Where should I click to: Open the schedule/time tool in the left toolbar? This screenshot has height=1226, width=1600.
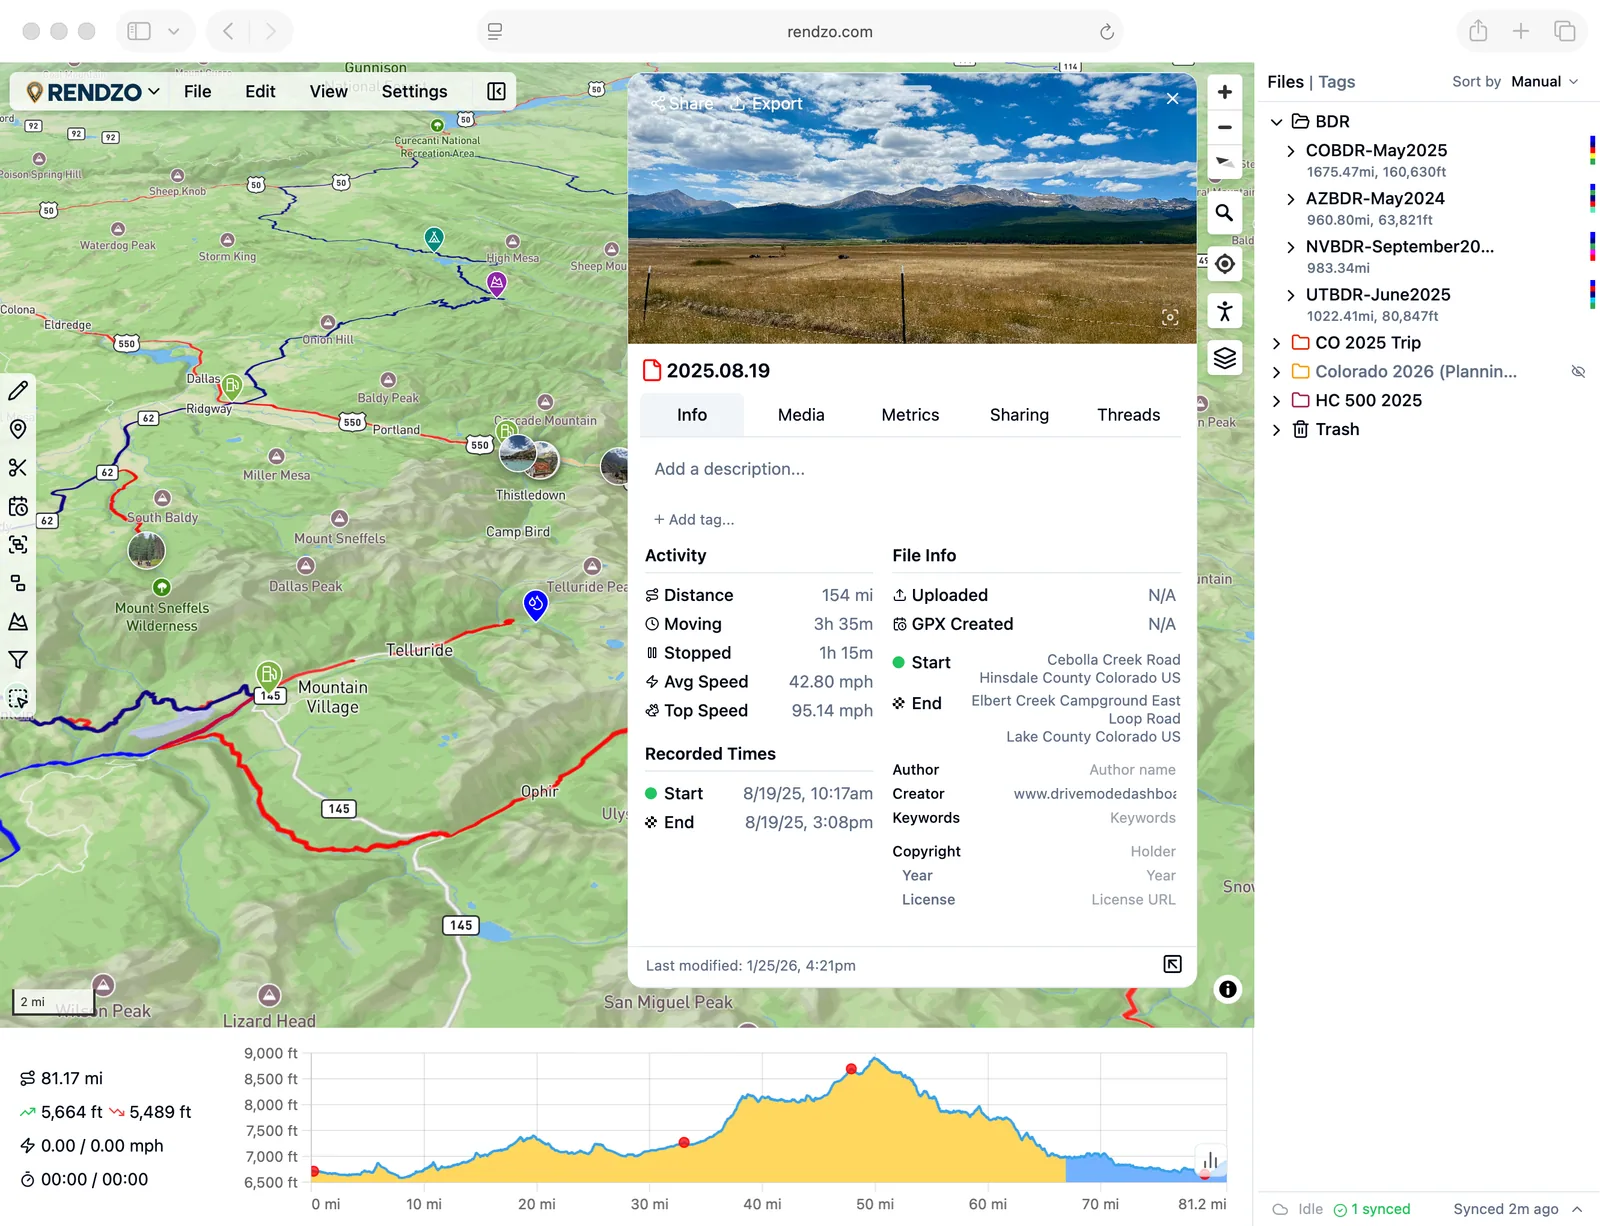tap(18, 506)
